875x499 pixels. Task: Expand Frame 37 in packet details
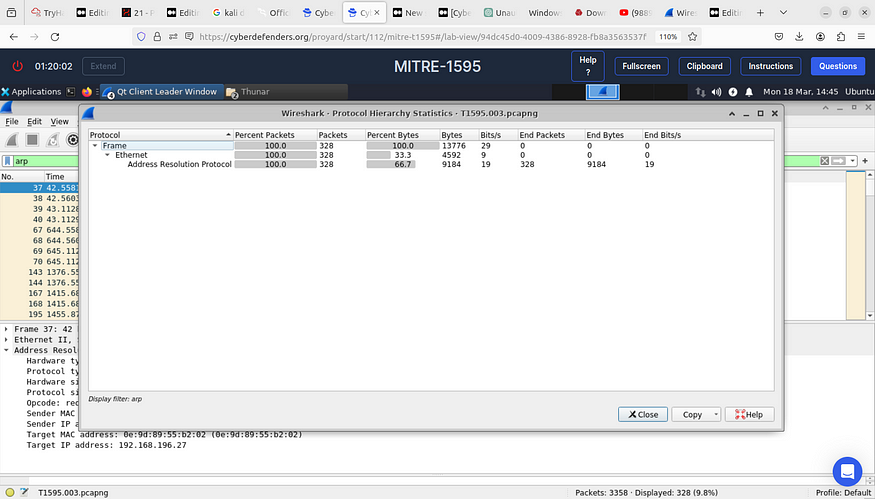[6, 329]
